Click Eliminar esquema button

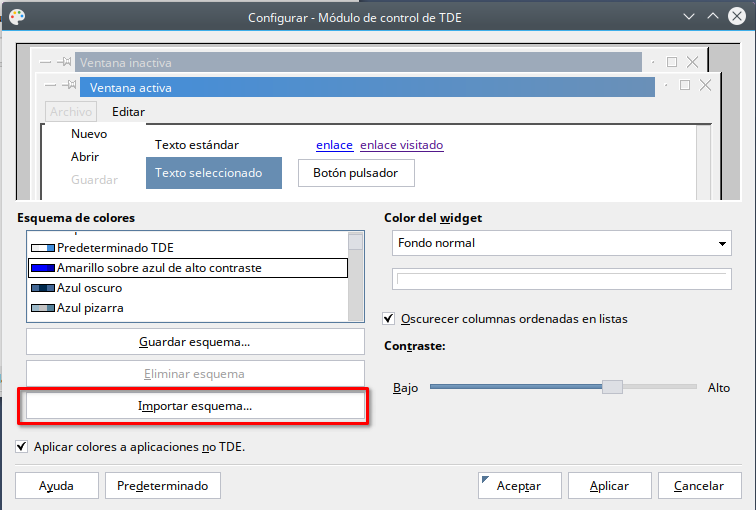(195, 374)
